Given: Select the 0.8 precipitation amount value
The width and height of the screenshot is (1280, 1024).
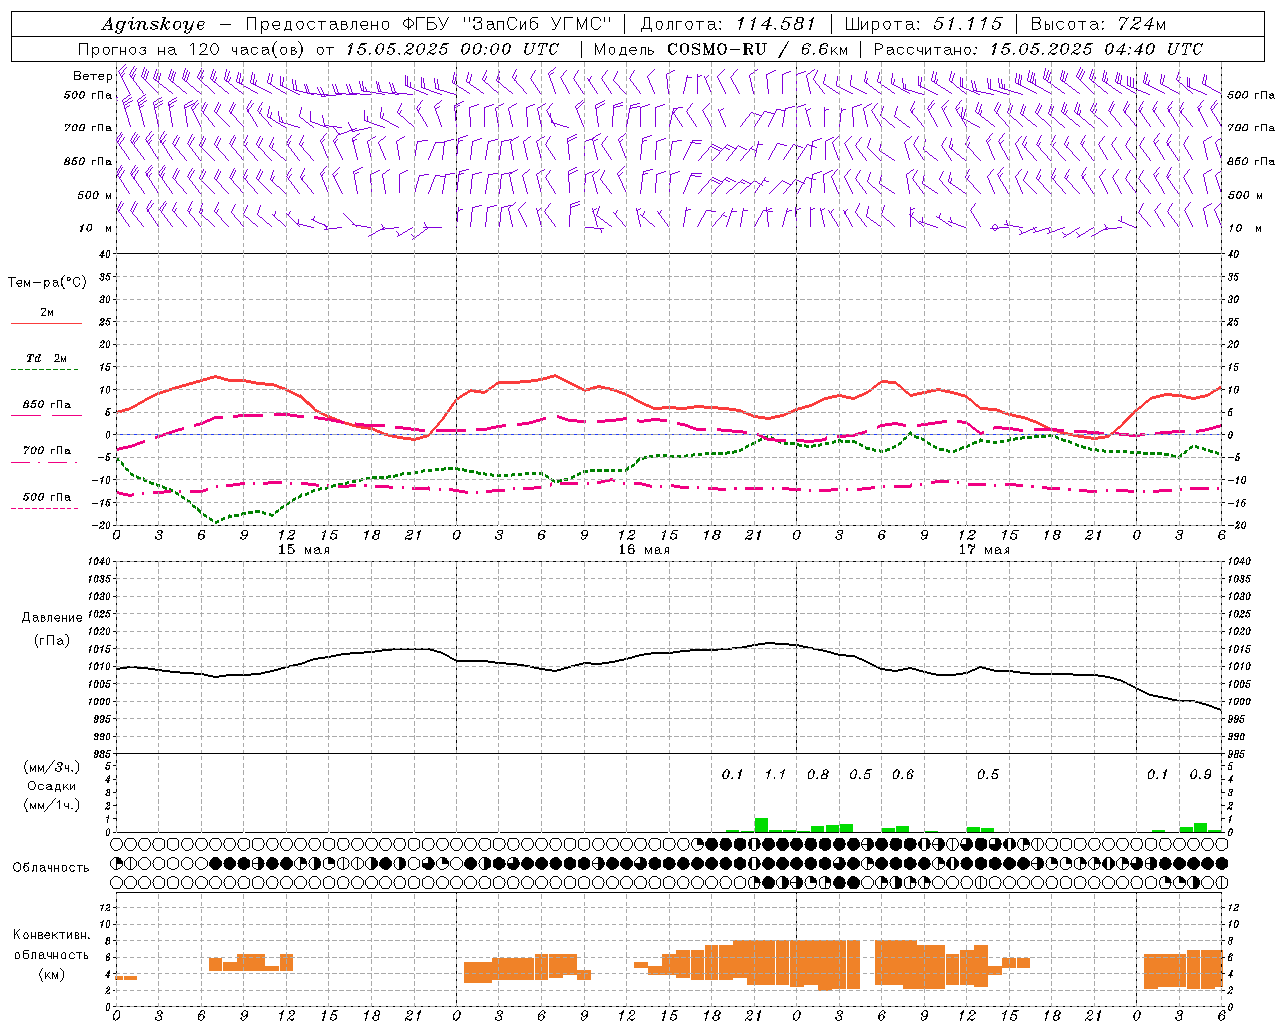Looking at the screenshot, I should tap(818, 774).
